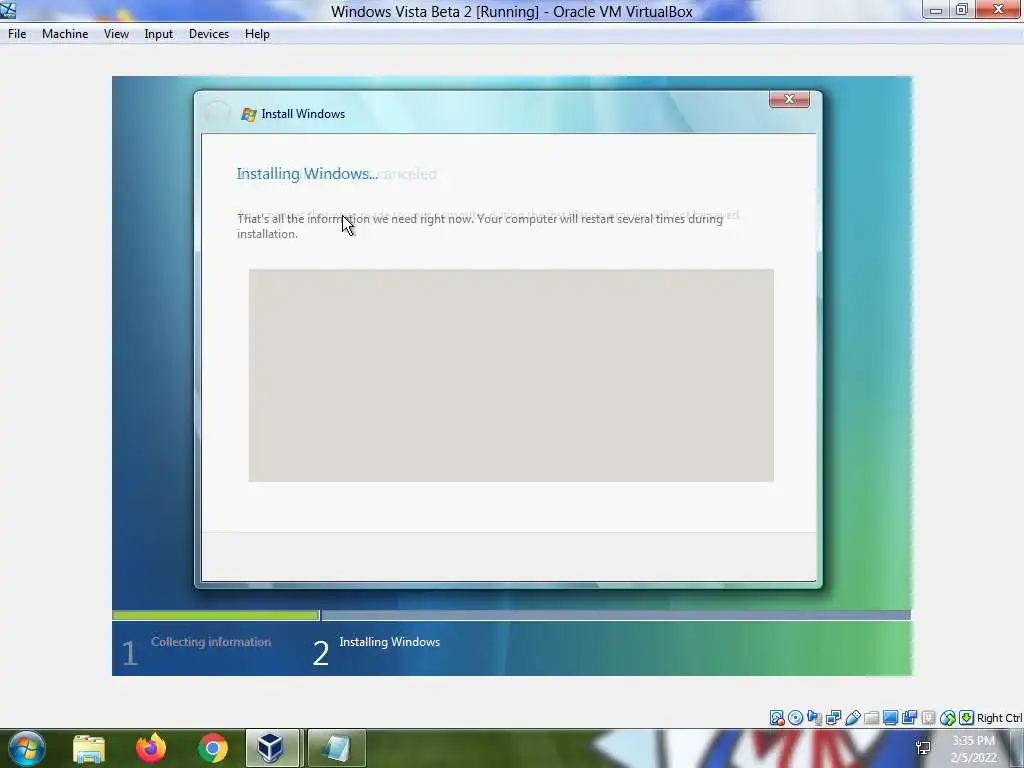Image resolution: width=1024 pixels, height=768 pixels.
Task: Click the hard disk activity status icon
Action: click(x=776, y=718)
